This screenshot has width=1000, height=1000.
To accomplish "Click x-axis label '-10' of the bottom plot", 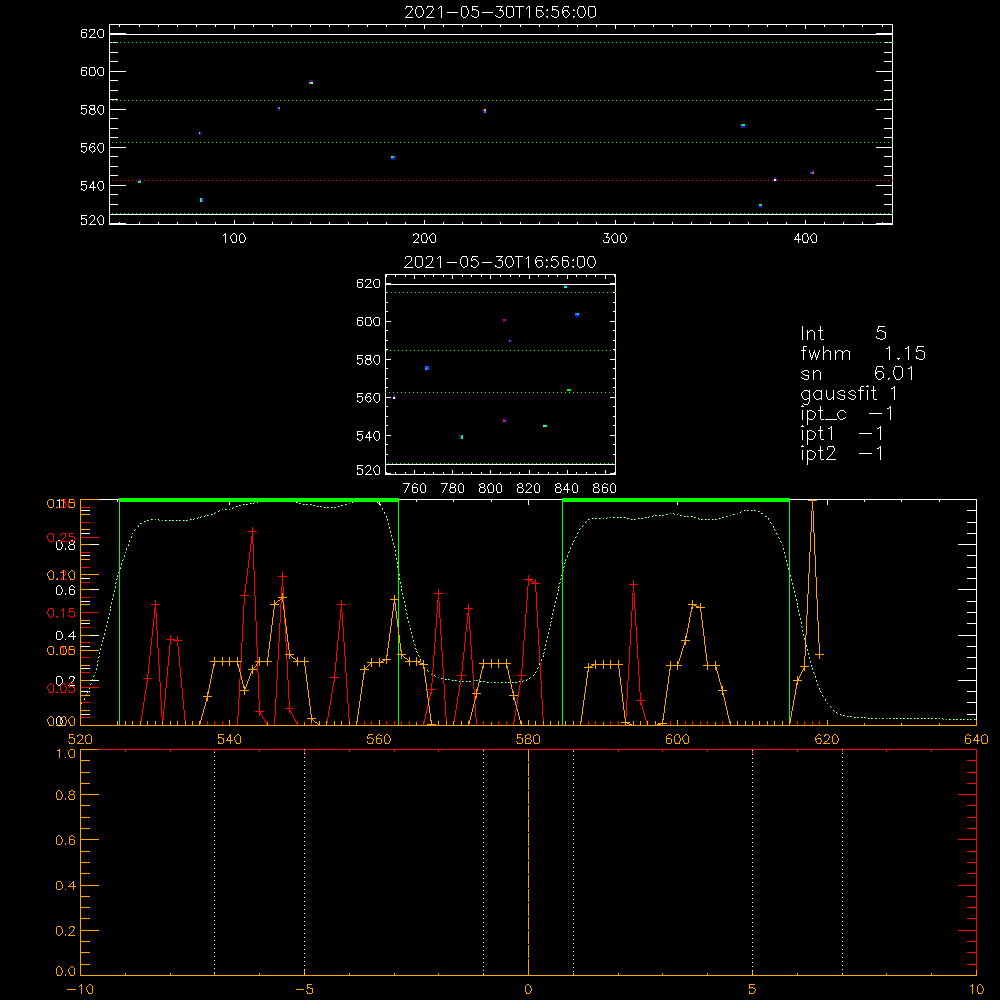I will pos(80,989).
